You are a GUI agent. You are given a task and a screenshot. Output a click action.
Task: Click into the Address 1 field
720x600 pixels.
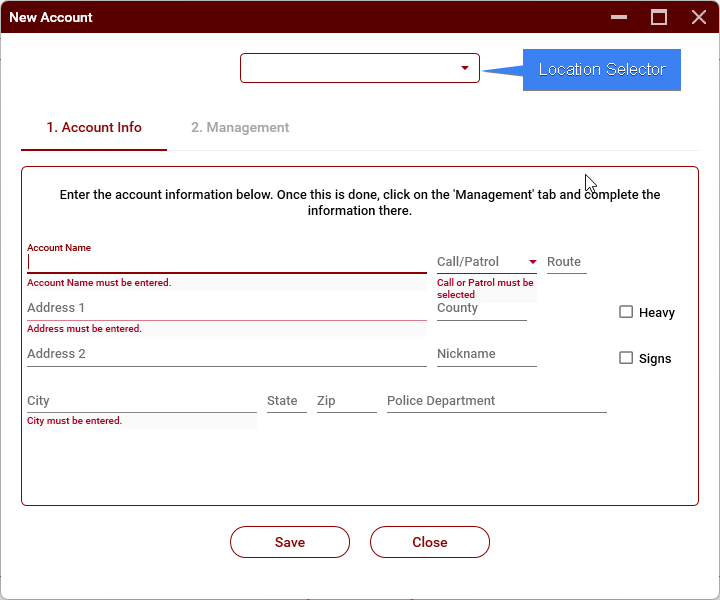(x=226, y=308)
